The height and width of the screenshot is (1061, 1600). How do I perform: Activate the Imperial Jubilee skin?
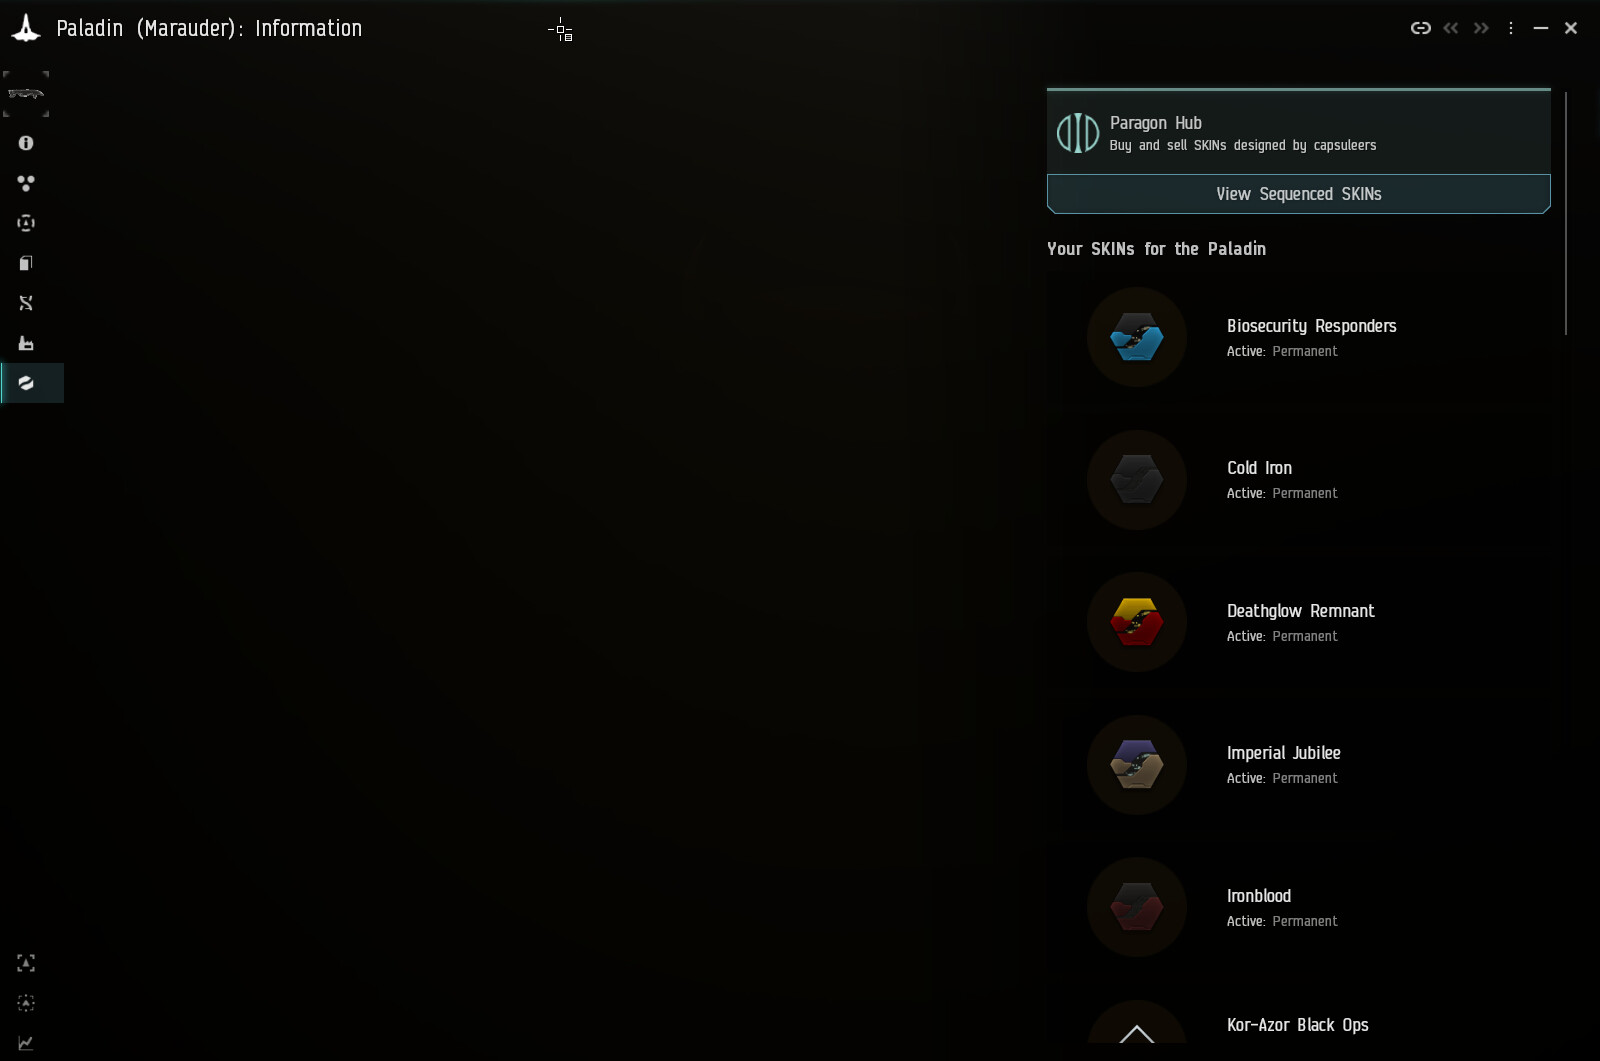[x=1137, y=765]
